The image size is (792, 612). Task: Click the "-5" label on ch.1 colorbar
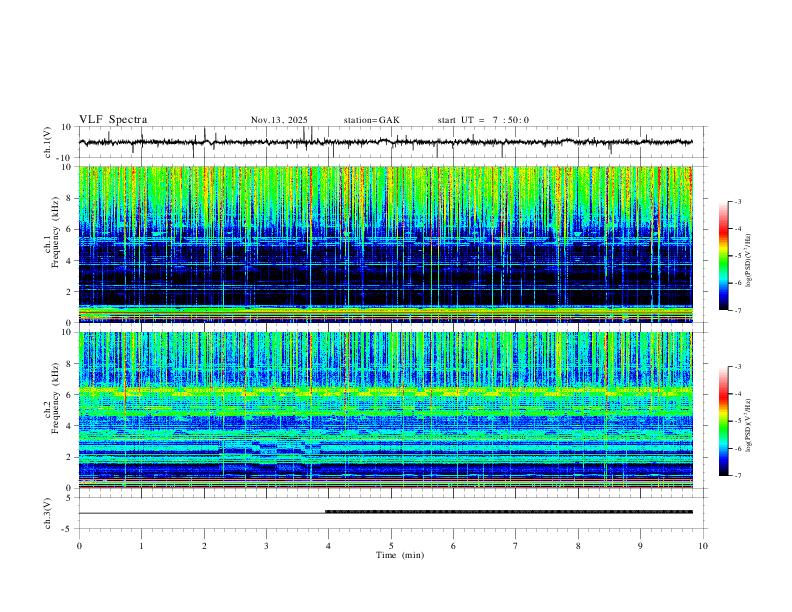(x=738, y=256)
